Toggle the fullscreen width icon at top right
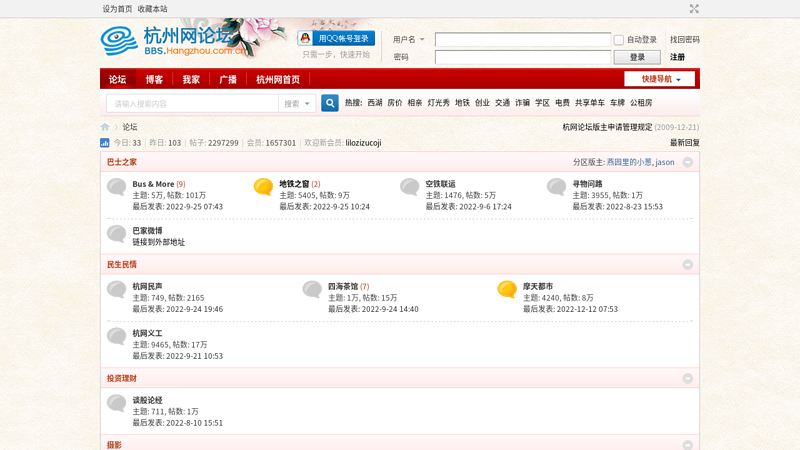This screenshot has width=800, height=450. [694, 9]
